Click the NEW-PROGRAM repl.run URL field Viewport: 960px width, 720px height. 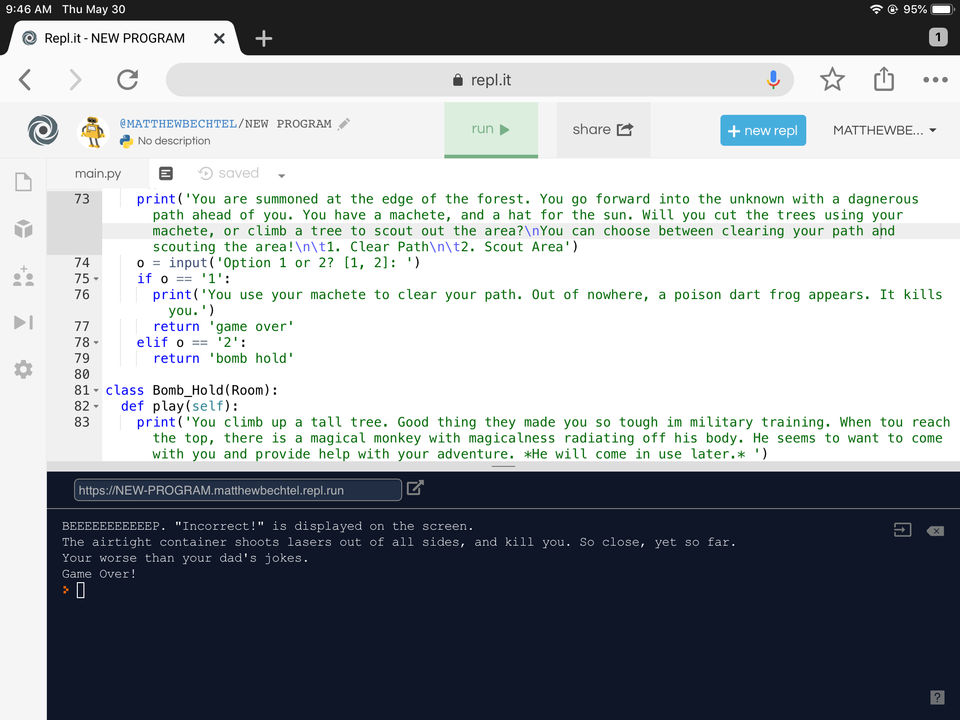(238, 490)
